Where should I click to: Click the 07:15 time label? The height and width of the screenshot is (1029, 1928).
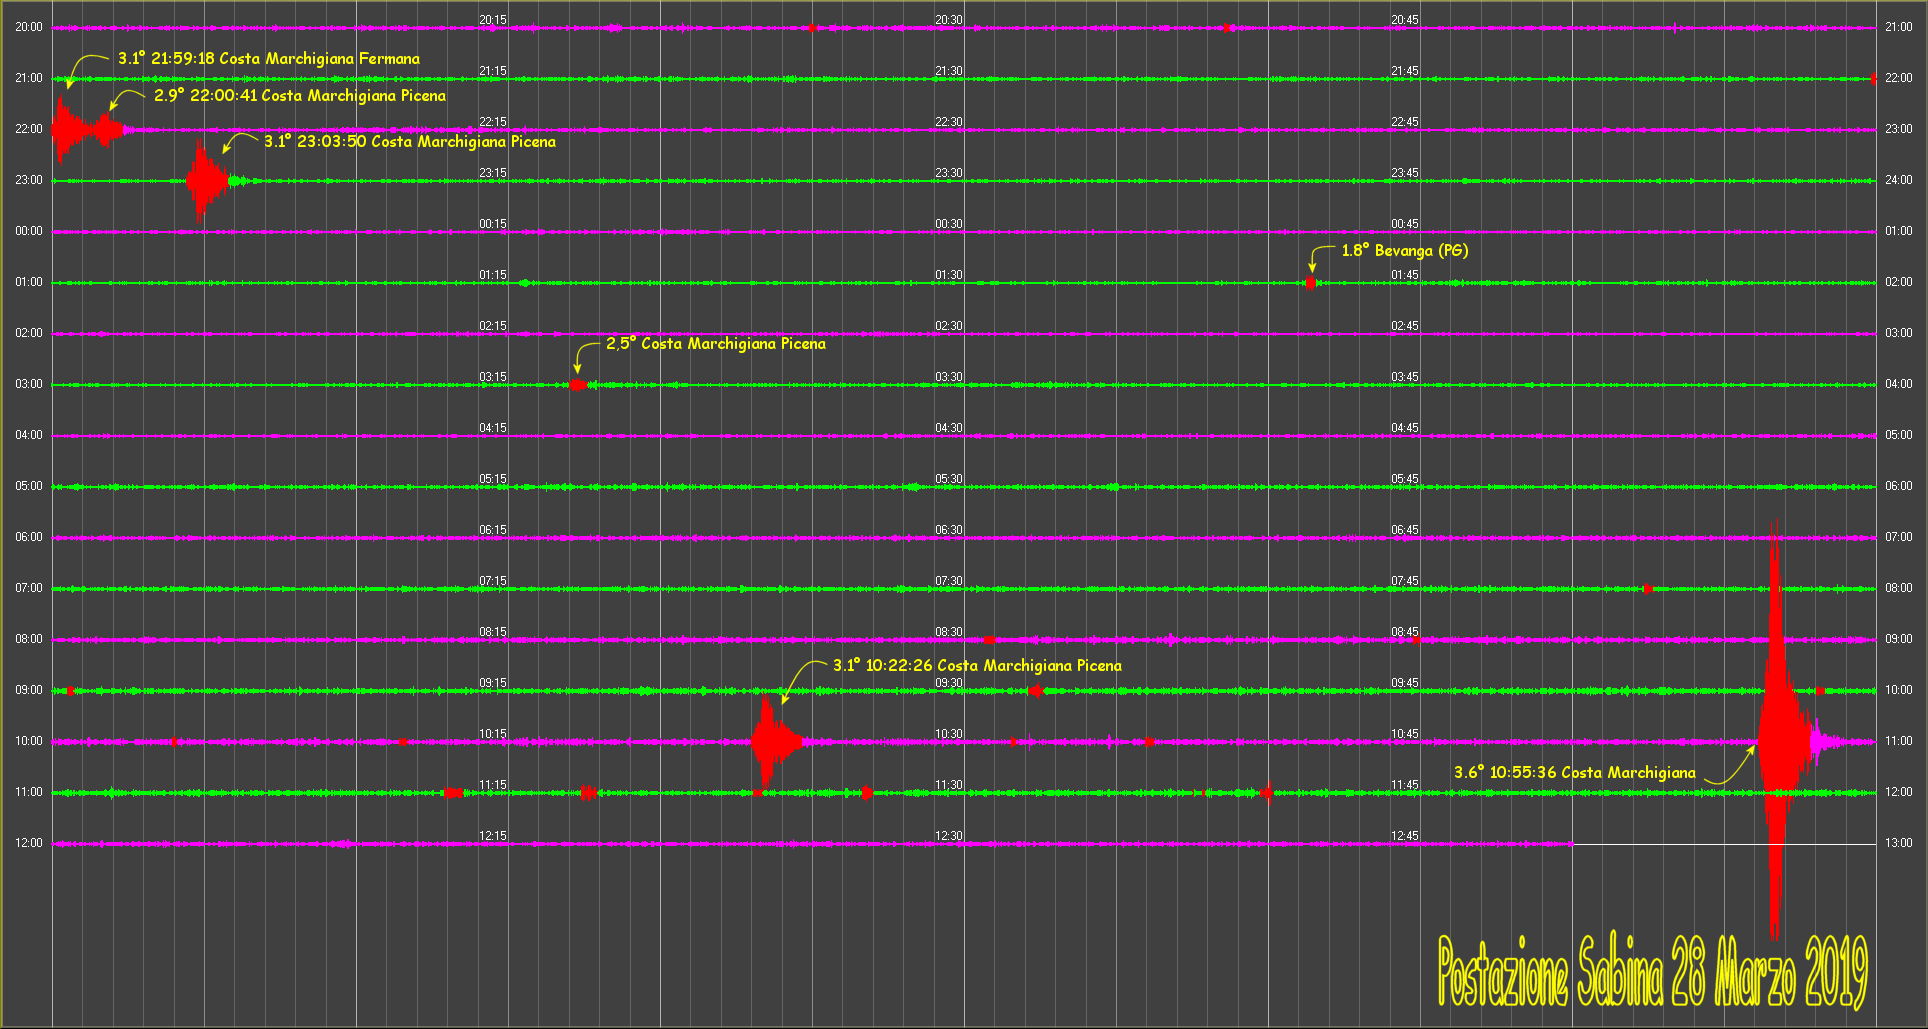click(x=493, y=581)
